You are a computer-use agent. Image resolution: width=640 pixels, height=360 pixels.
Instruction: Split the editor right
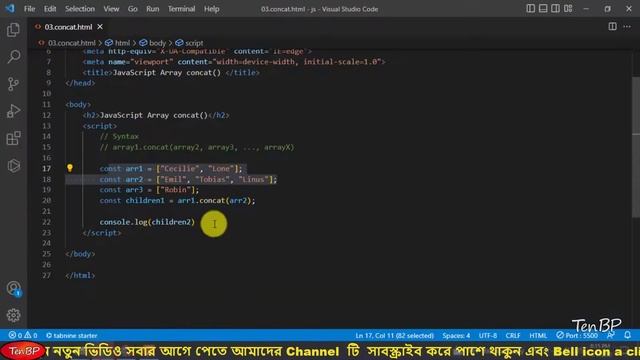pyautogui.click(x=612, y=27)
